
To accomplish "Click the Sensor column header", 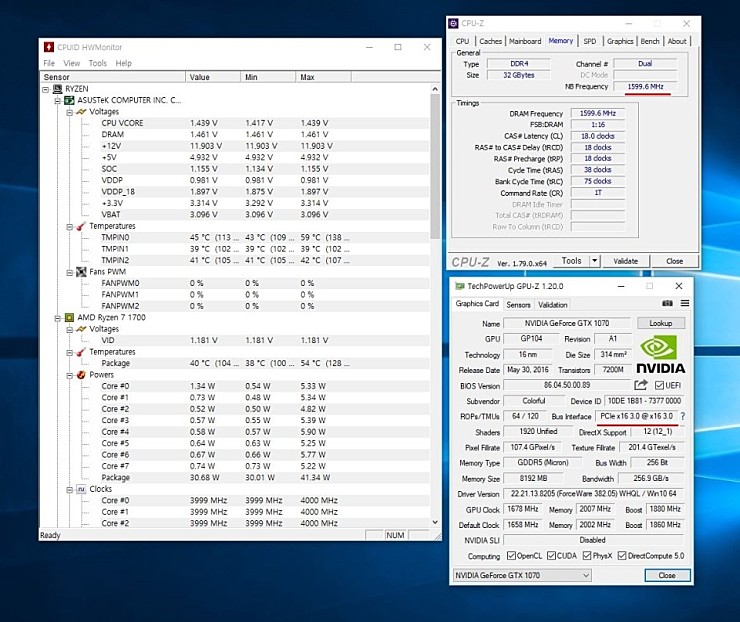I will (113, 77).
